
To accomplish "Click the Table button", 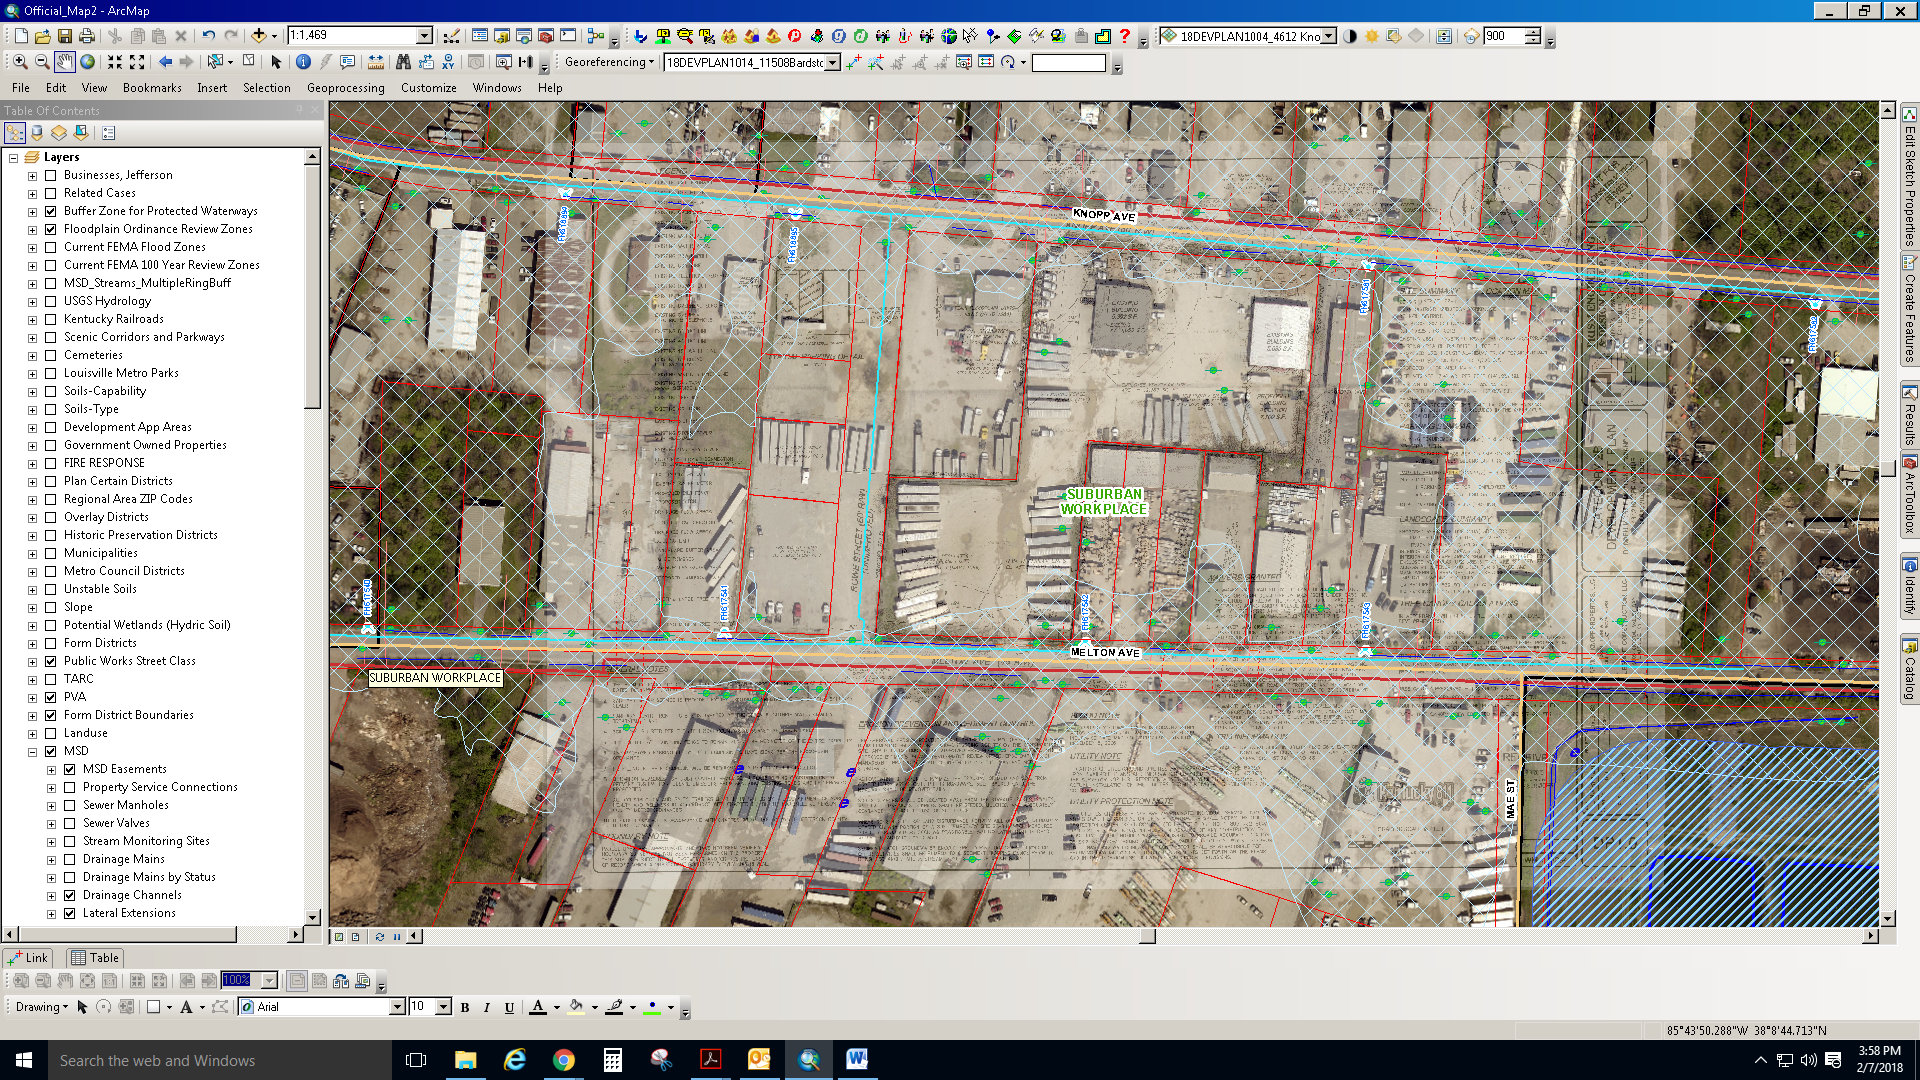I will coord(95,957).
